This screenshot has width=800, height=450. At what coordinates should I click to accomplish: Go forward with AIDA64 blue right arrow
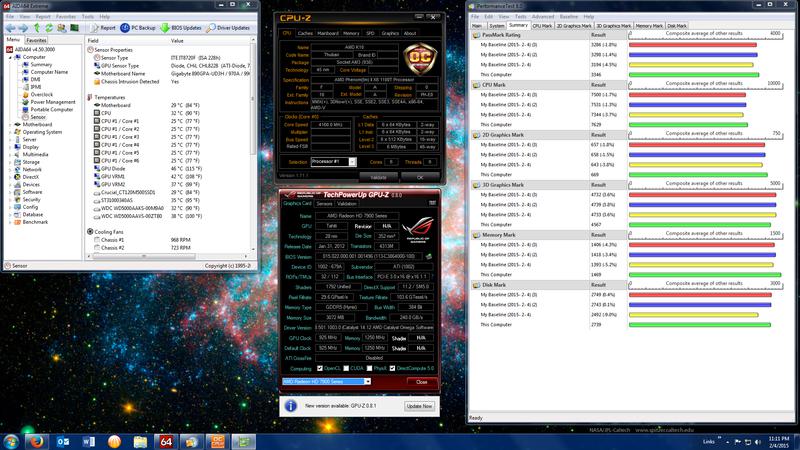[23, 28]
